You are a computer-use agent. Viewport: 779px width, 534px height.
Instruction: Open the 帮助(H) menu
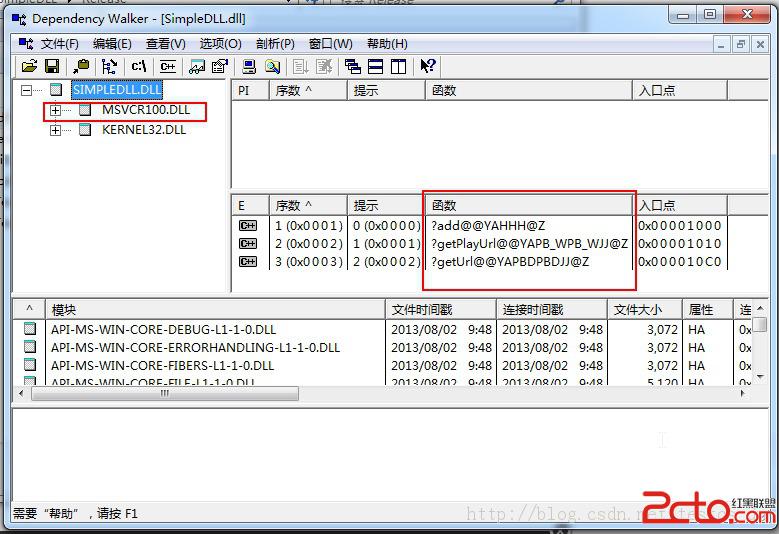pyautogui.click(x=387, y=44)
